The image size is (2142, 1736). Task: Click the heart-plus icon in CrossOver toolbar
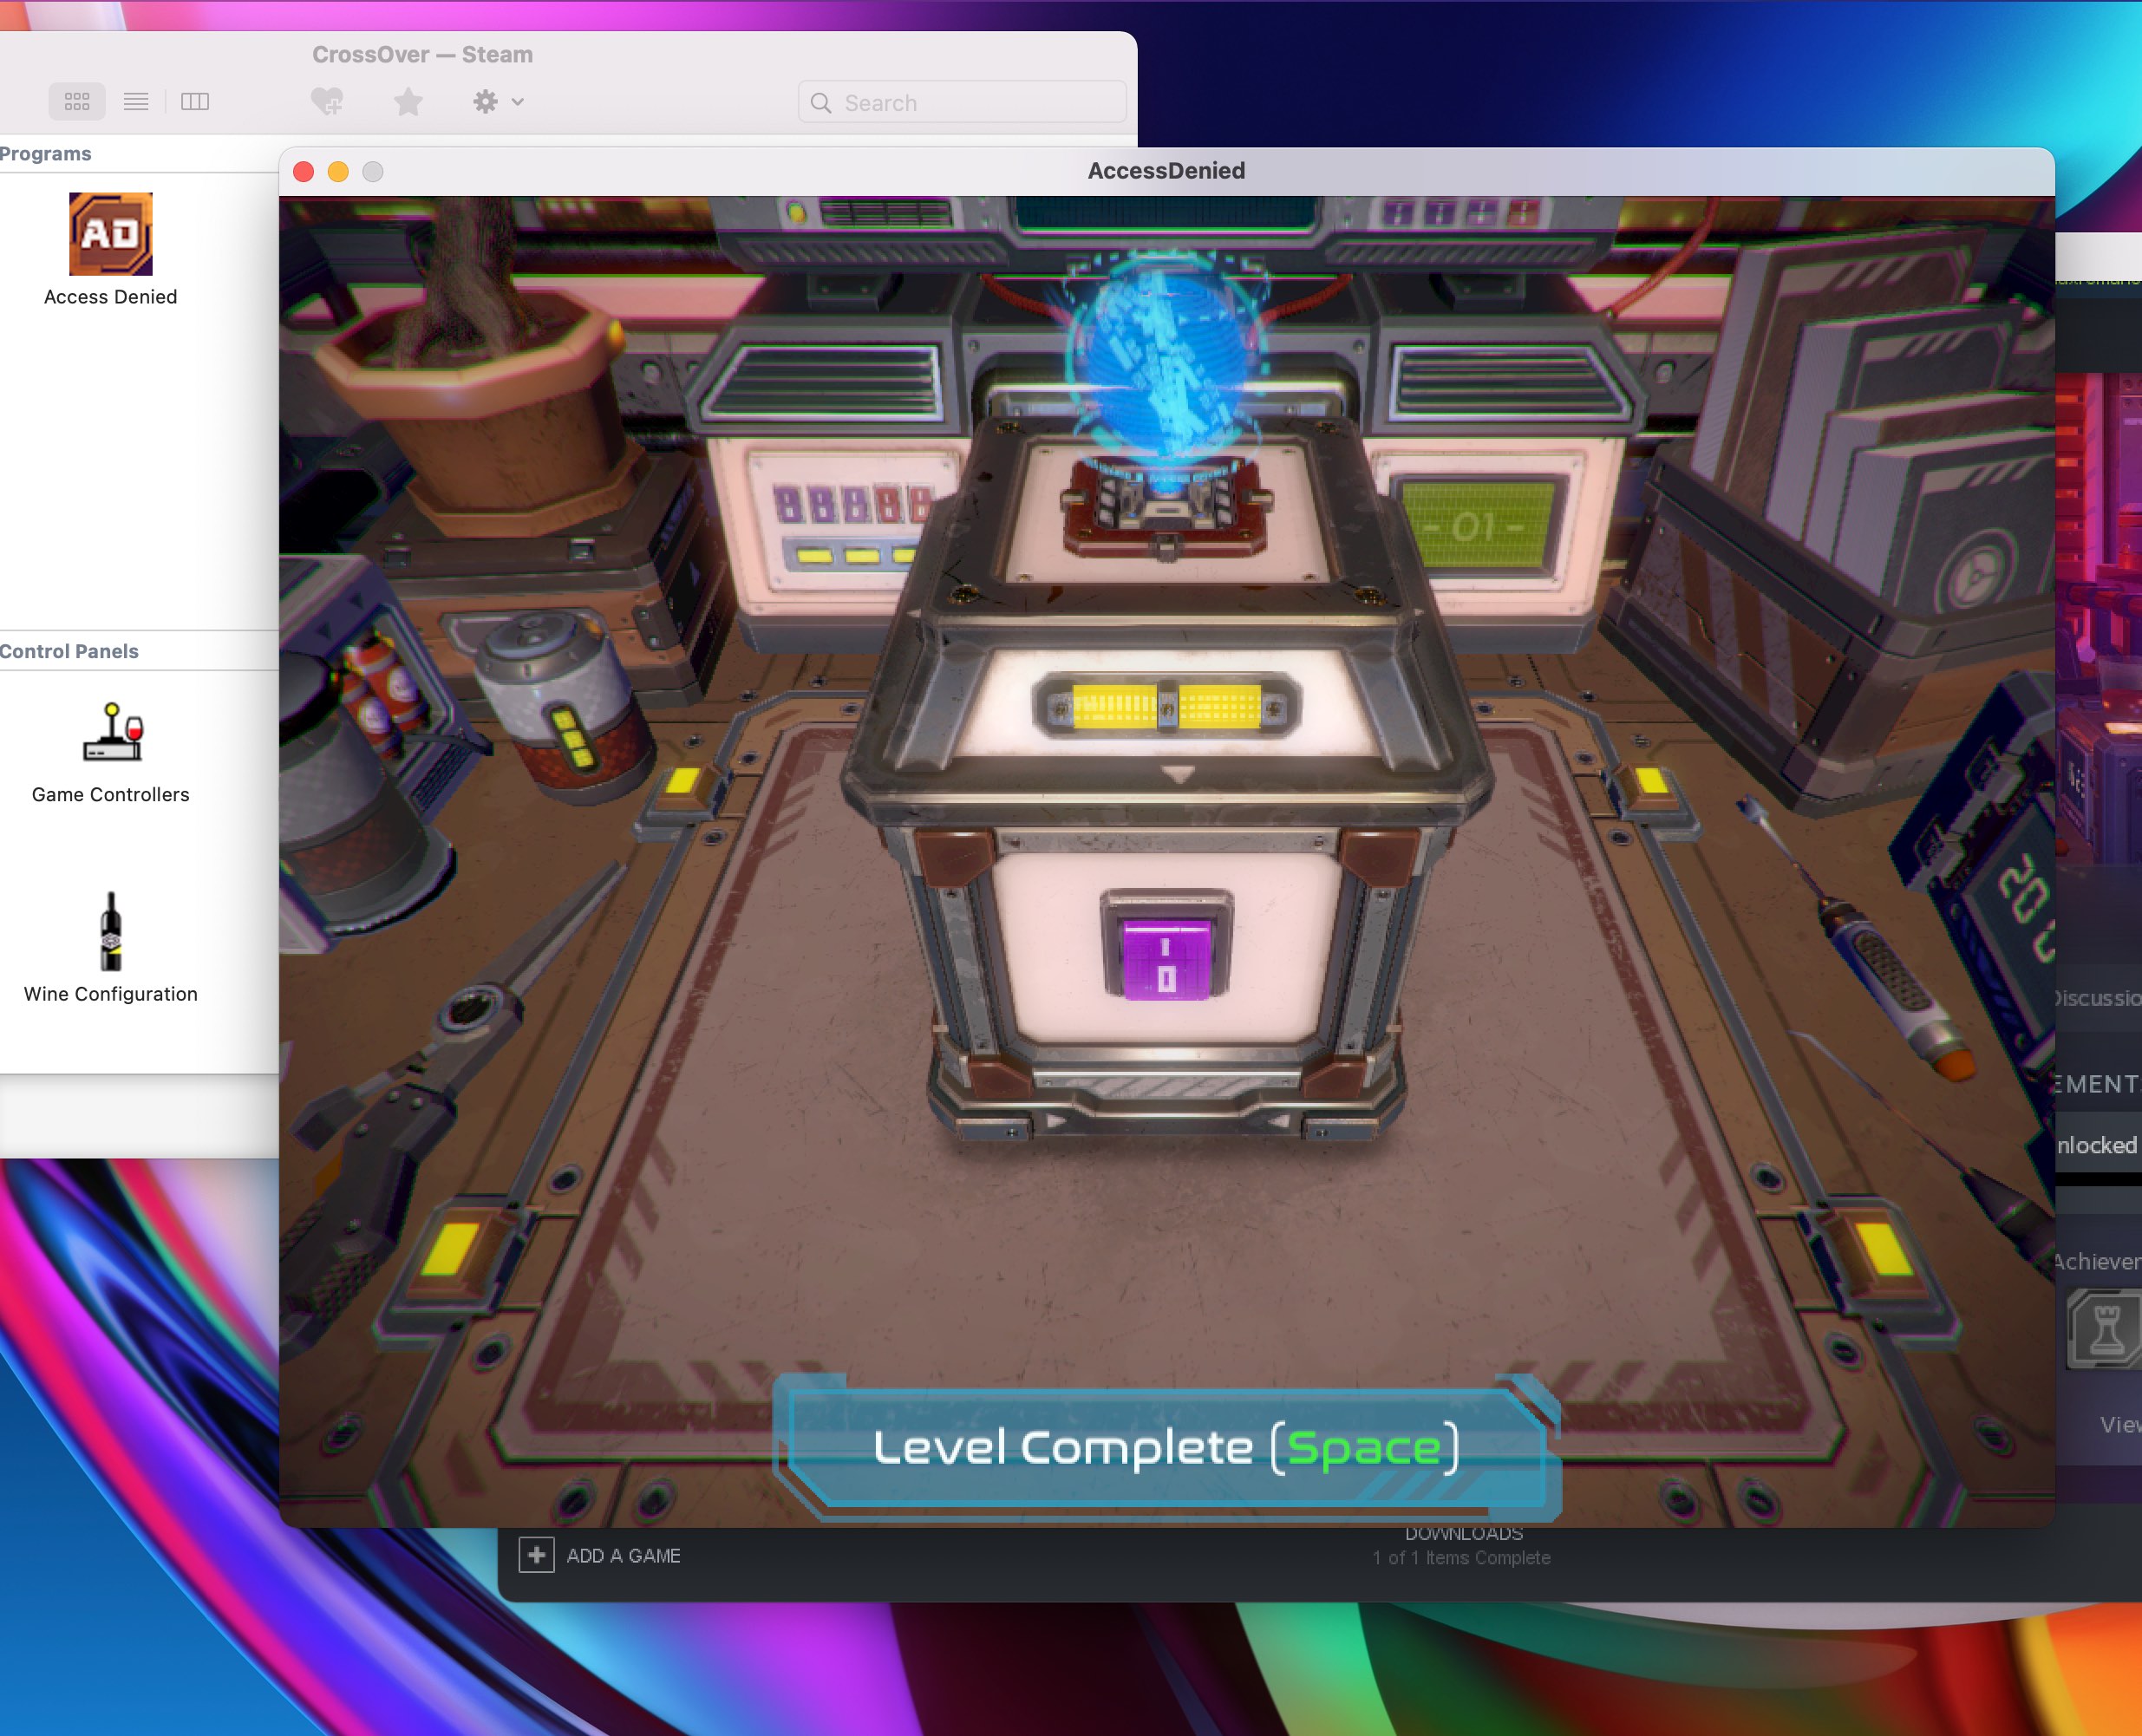(x=327, y=101)
